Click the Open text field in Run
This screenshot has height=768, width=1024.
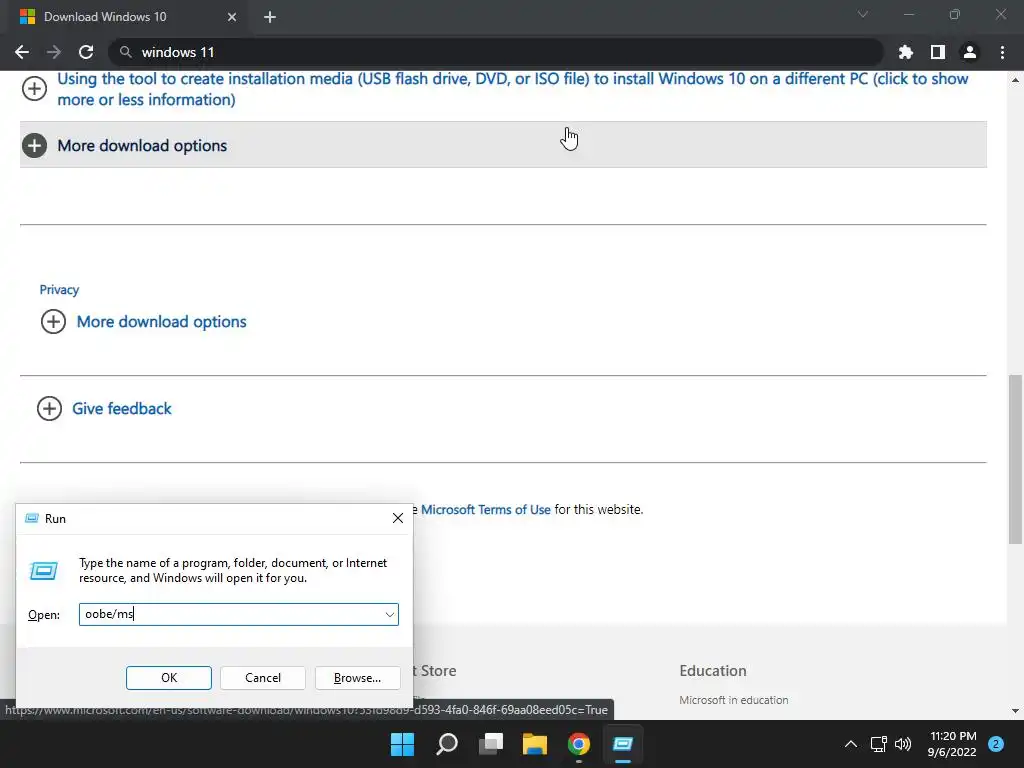click(x=231, y=614)
